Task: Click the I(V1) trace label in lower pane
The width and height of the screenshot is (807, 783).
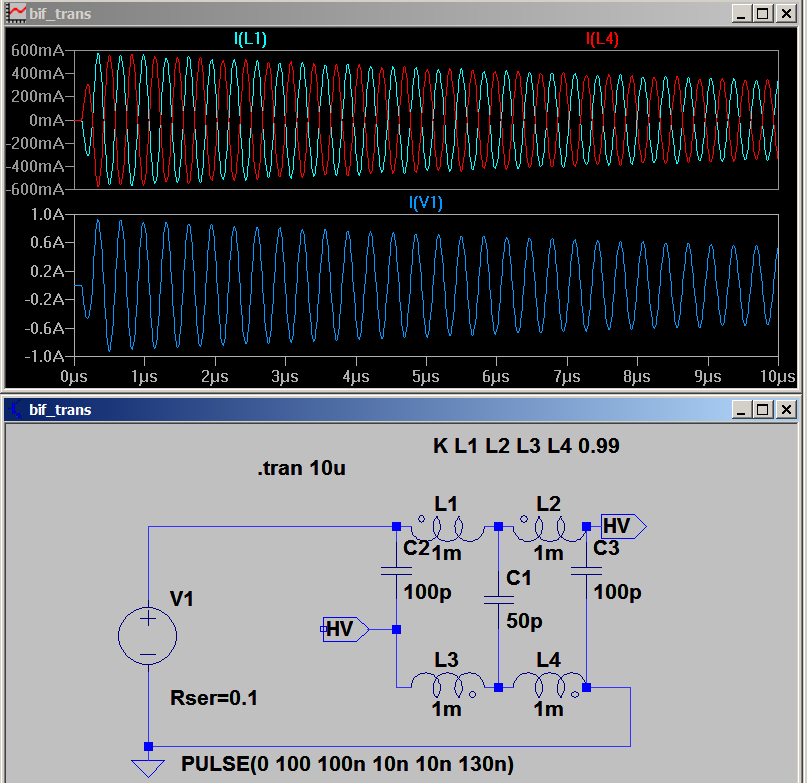Action: click(425, 203)
